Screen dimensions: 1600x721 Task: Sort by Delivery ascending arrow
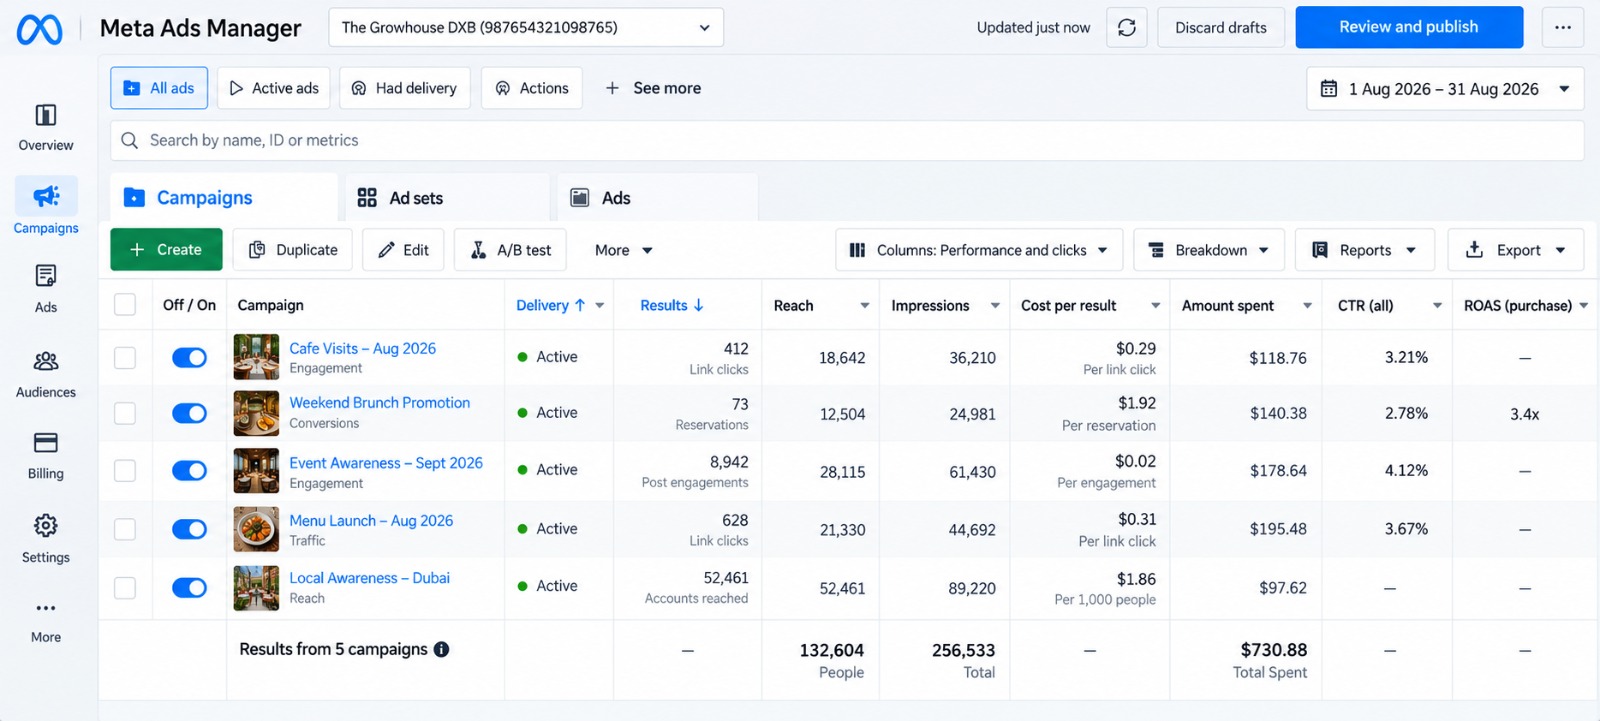coord(579,305)
